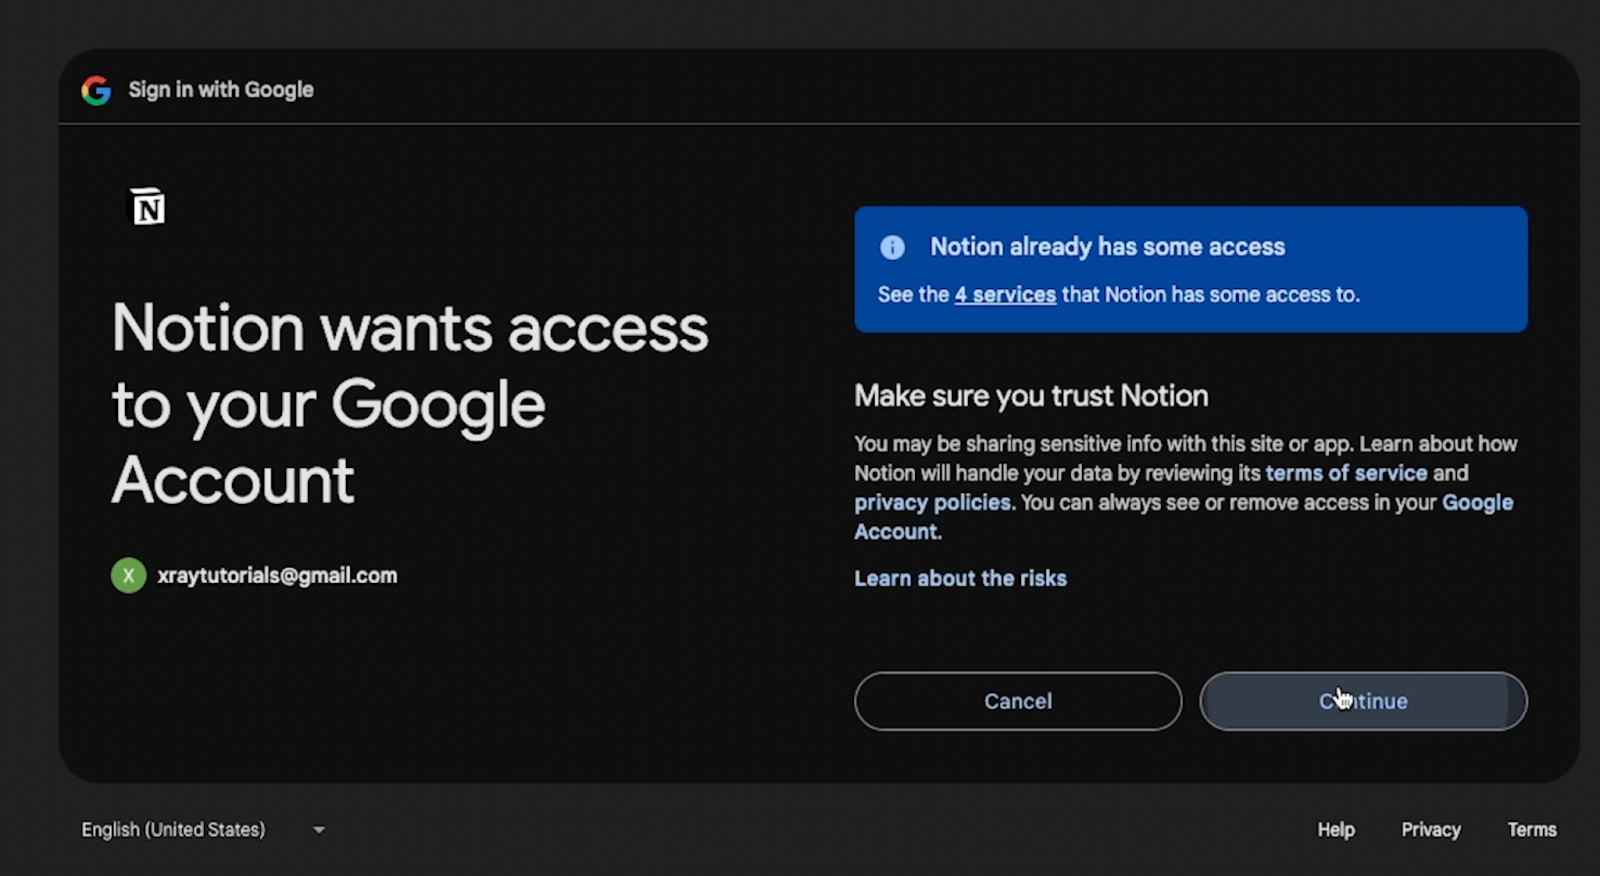Open the Terms footer link
Screen dimensions: 1600x876
[1532, 829]
